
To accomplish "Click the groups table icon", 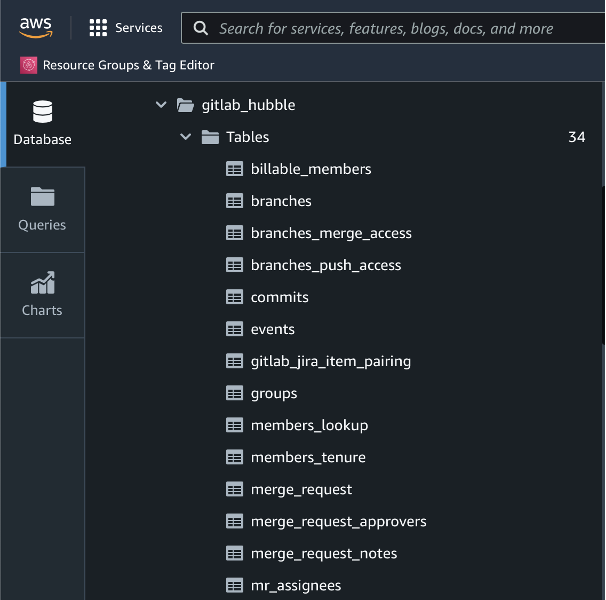I will (x=235, y=393).
